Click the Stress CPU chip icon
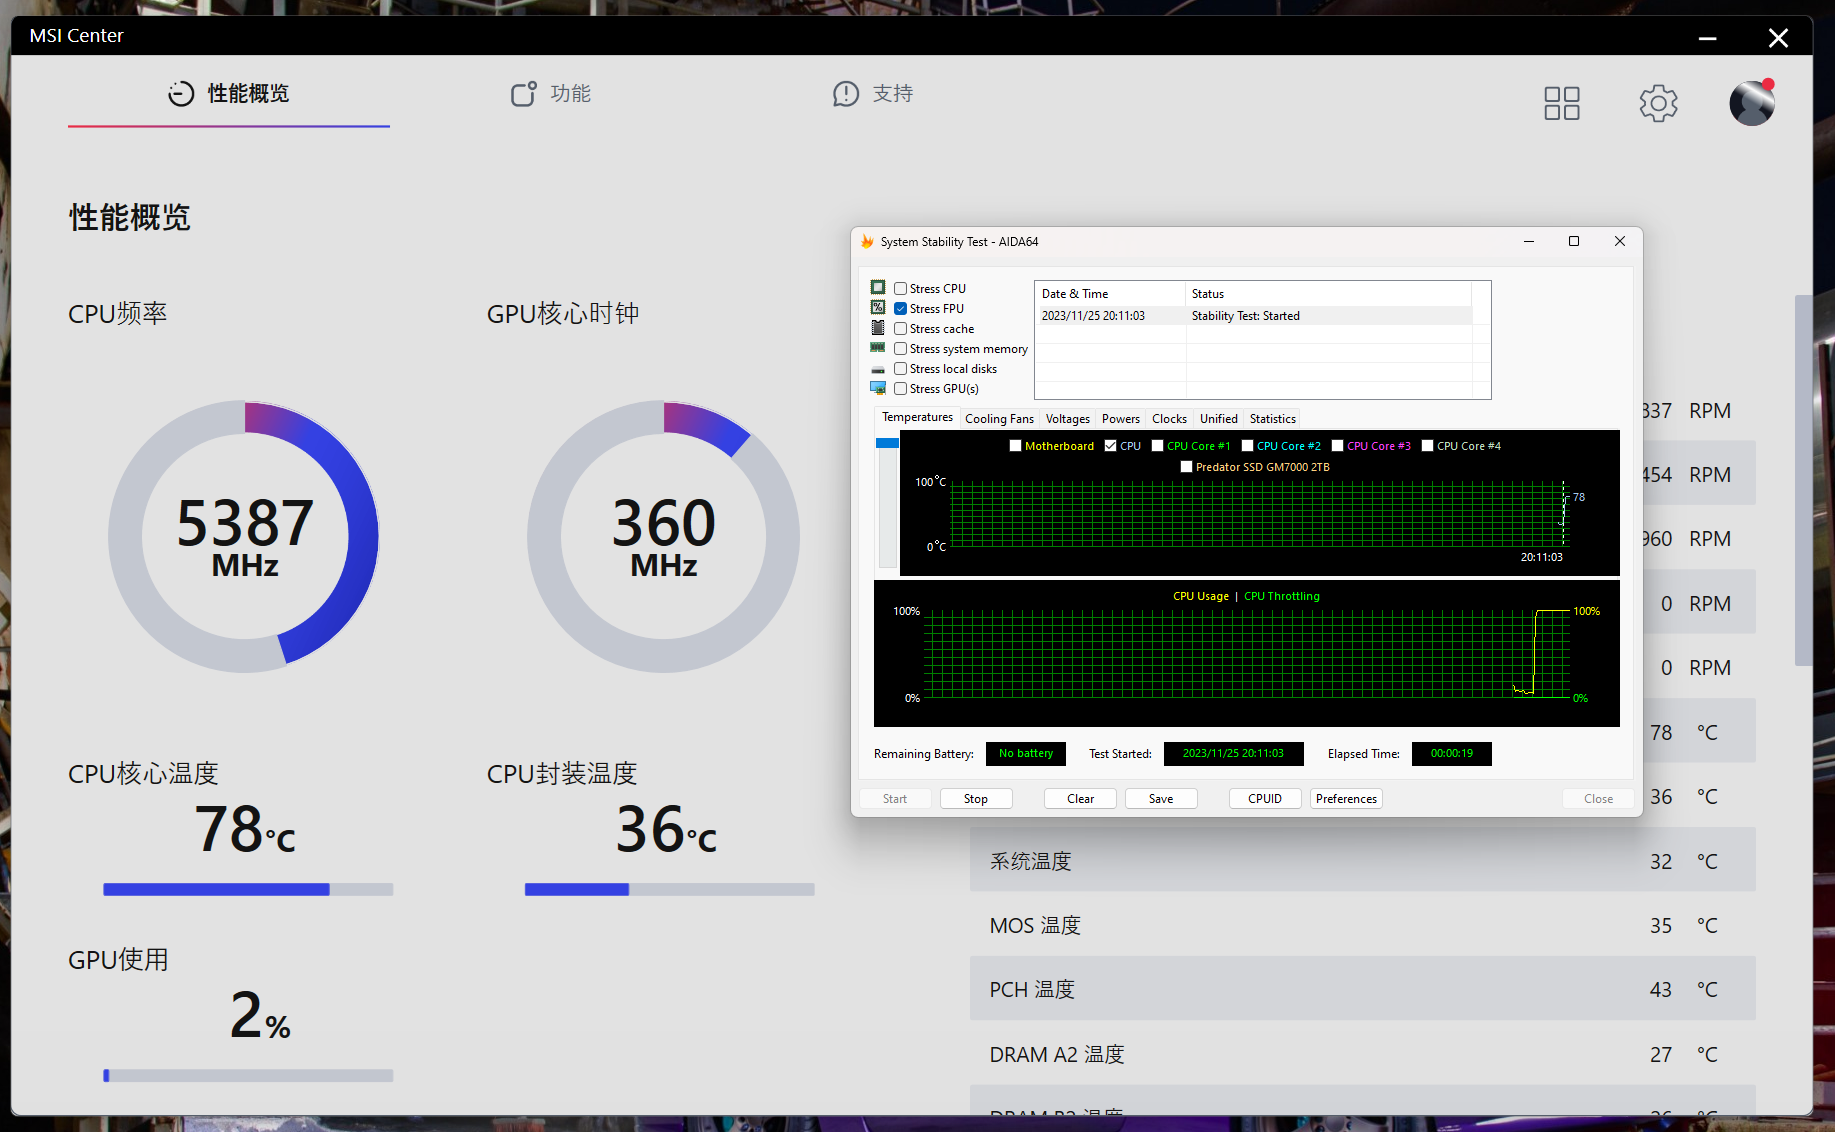1835x1132 pixels. (x=878, y=288)
